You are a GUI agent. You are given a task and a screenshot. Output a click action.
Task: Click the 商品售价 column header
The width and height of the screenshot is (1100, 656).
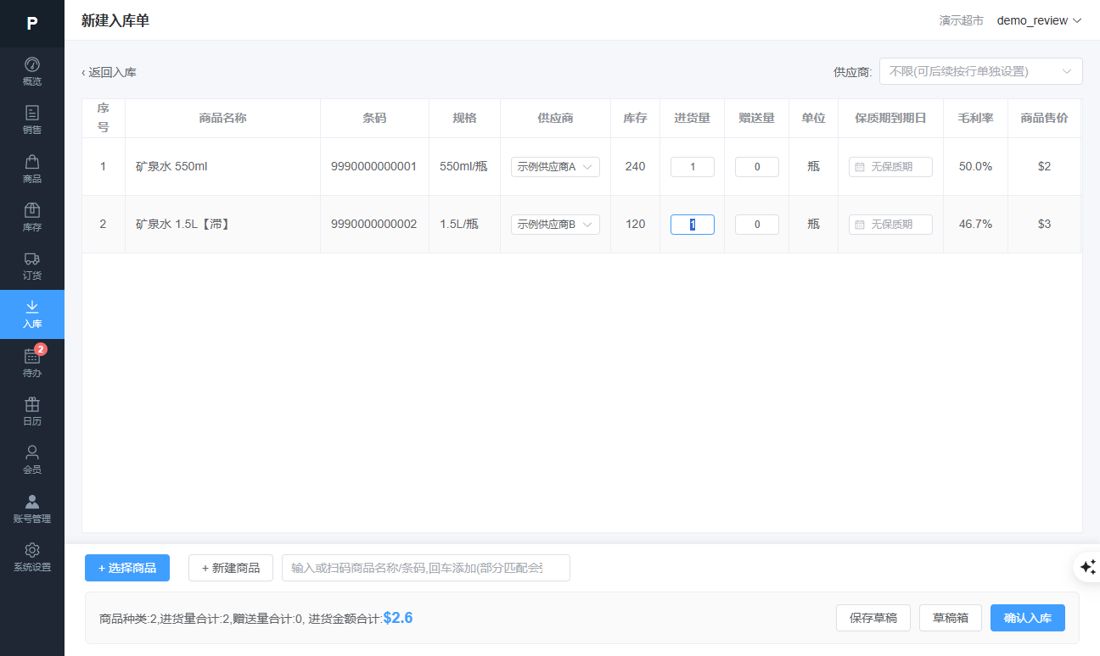(x=1044, y=118)
